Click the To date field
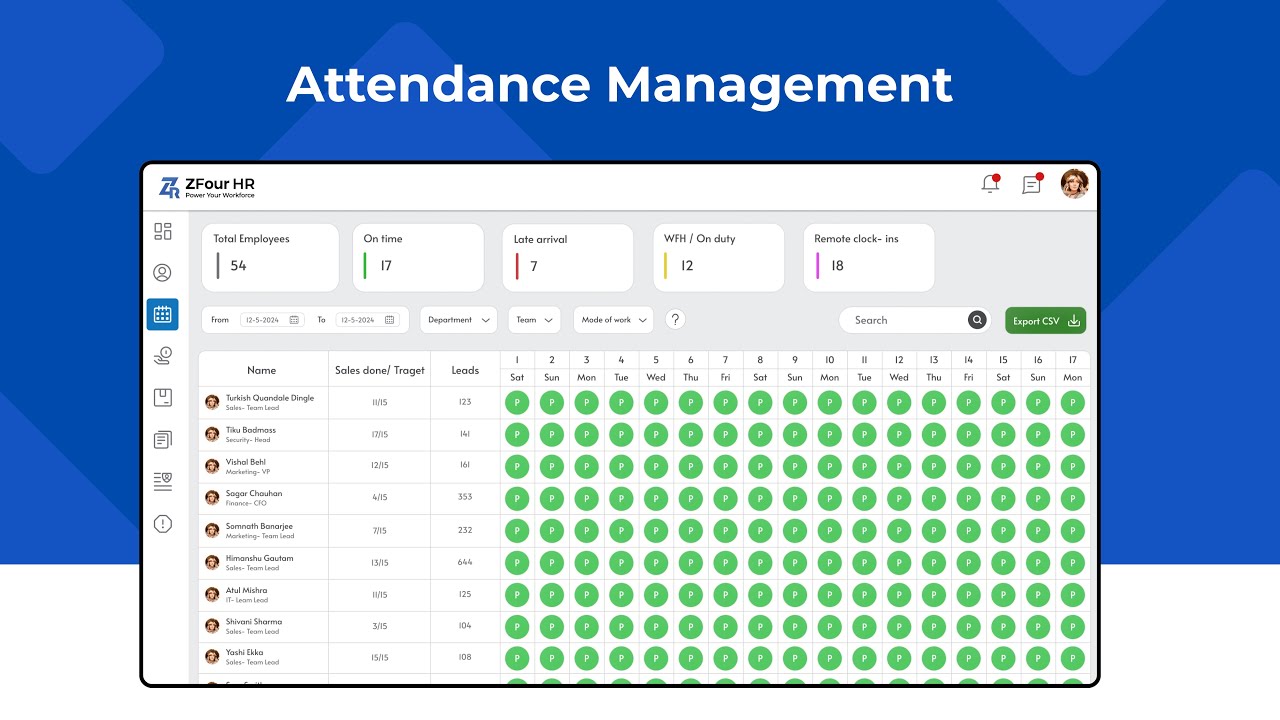1280x720 pixels. point(367,320)
